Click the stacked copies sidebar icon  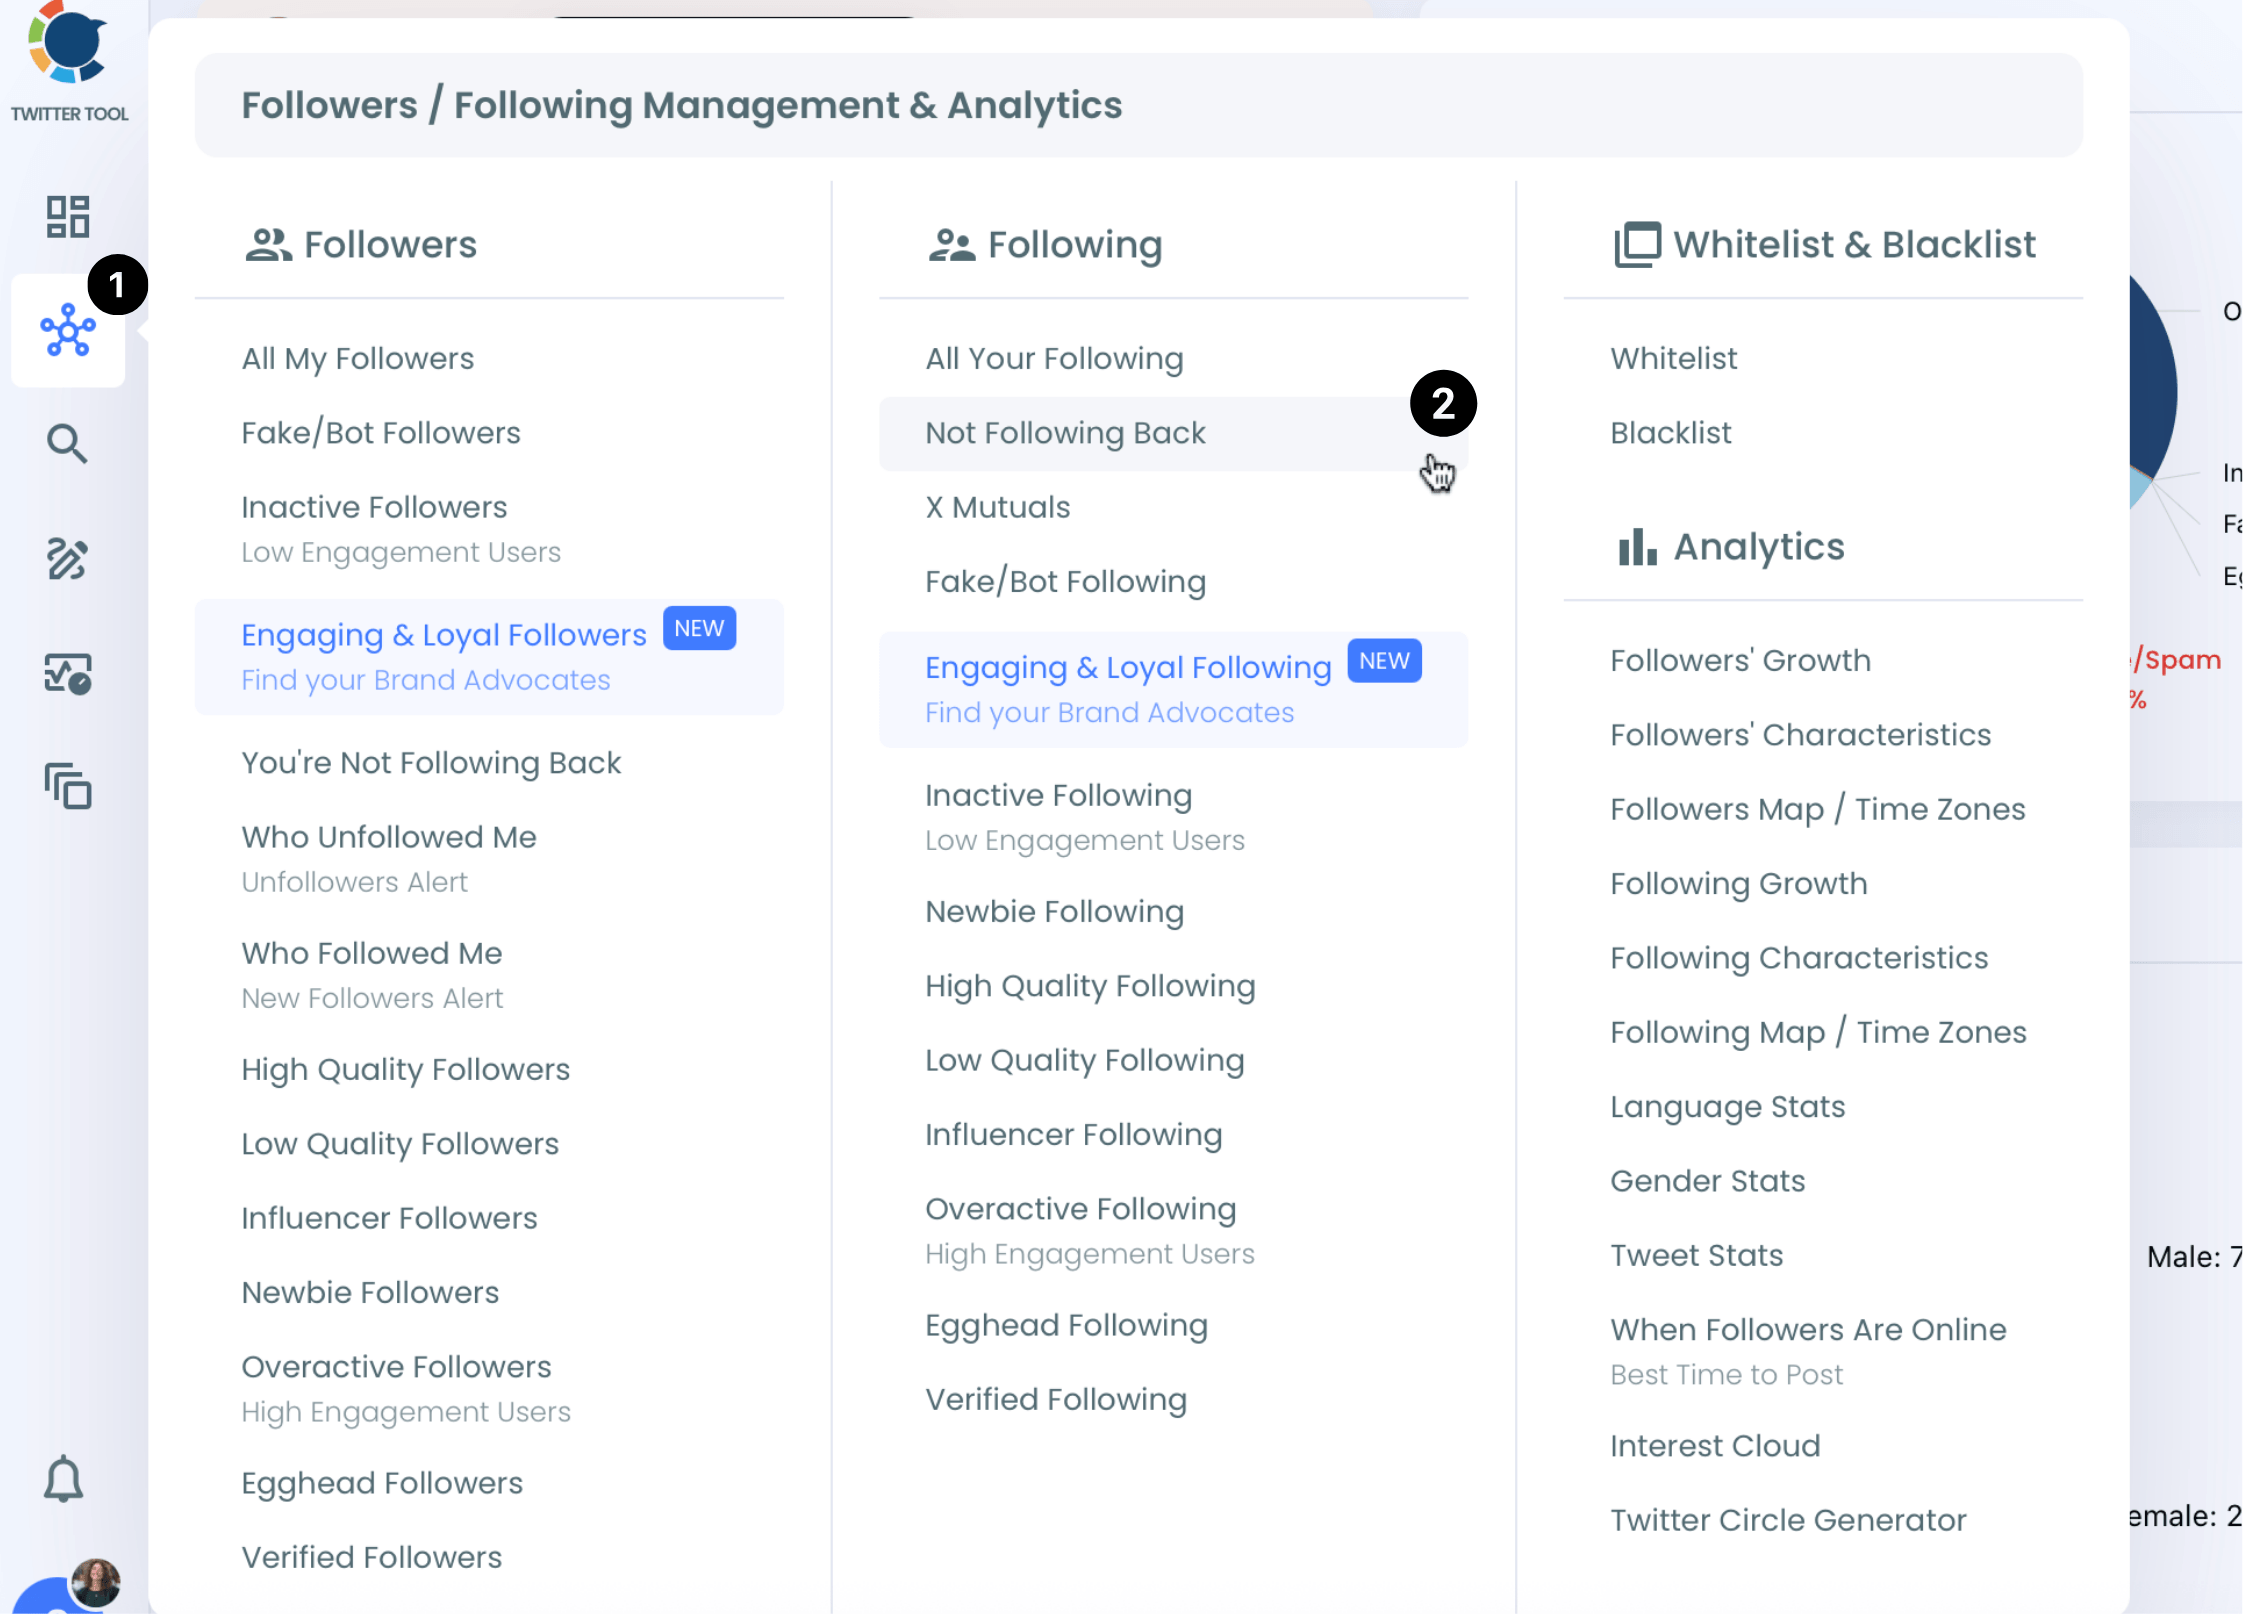point(68,786)
